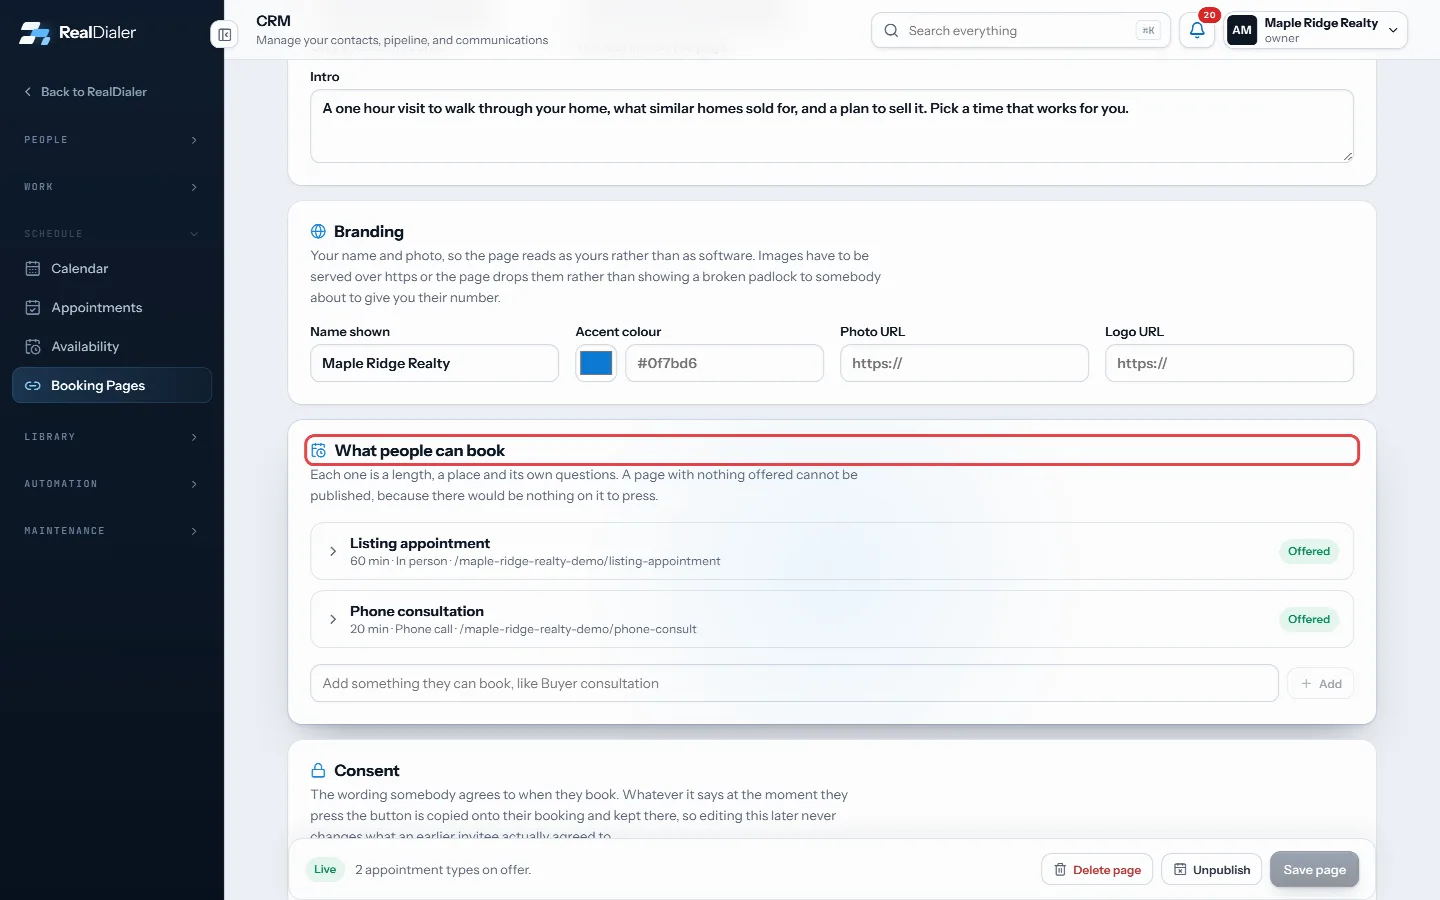Unpublish the booking page
1440x900 pixels.
tap(1212, 870)
